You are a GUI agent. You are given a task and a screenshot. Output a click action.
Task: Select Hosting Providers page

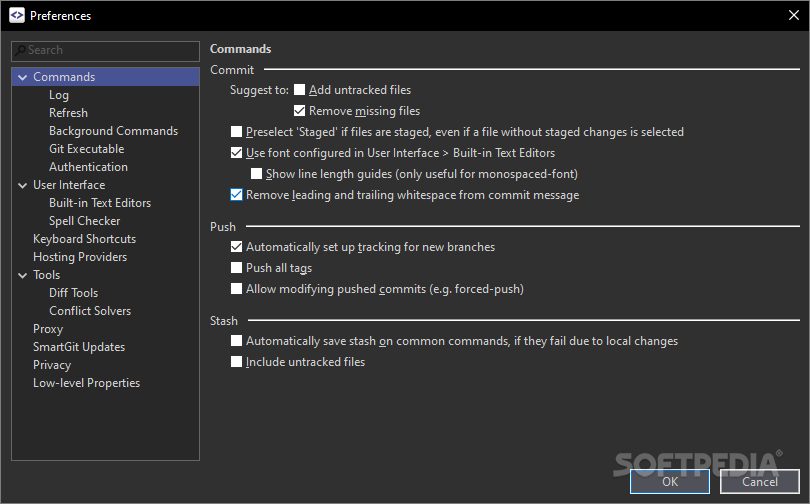click(x=80, y=257)
